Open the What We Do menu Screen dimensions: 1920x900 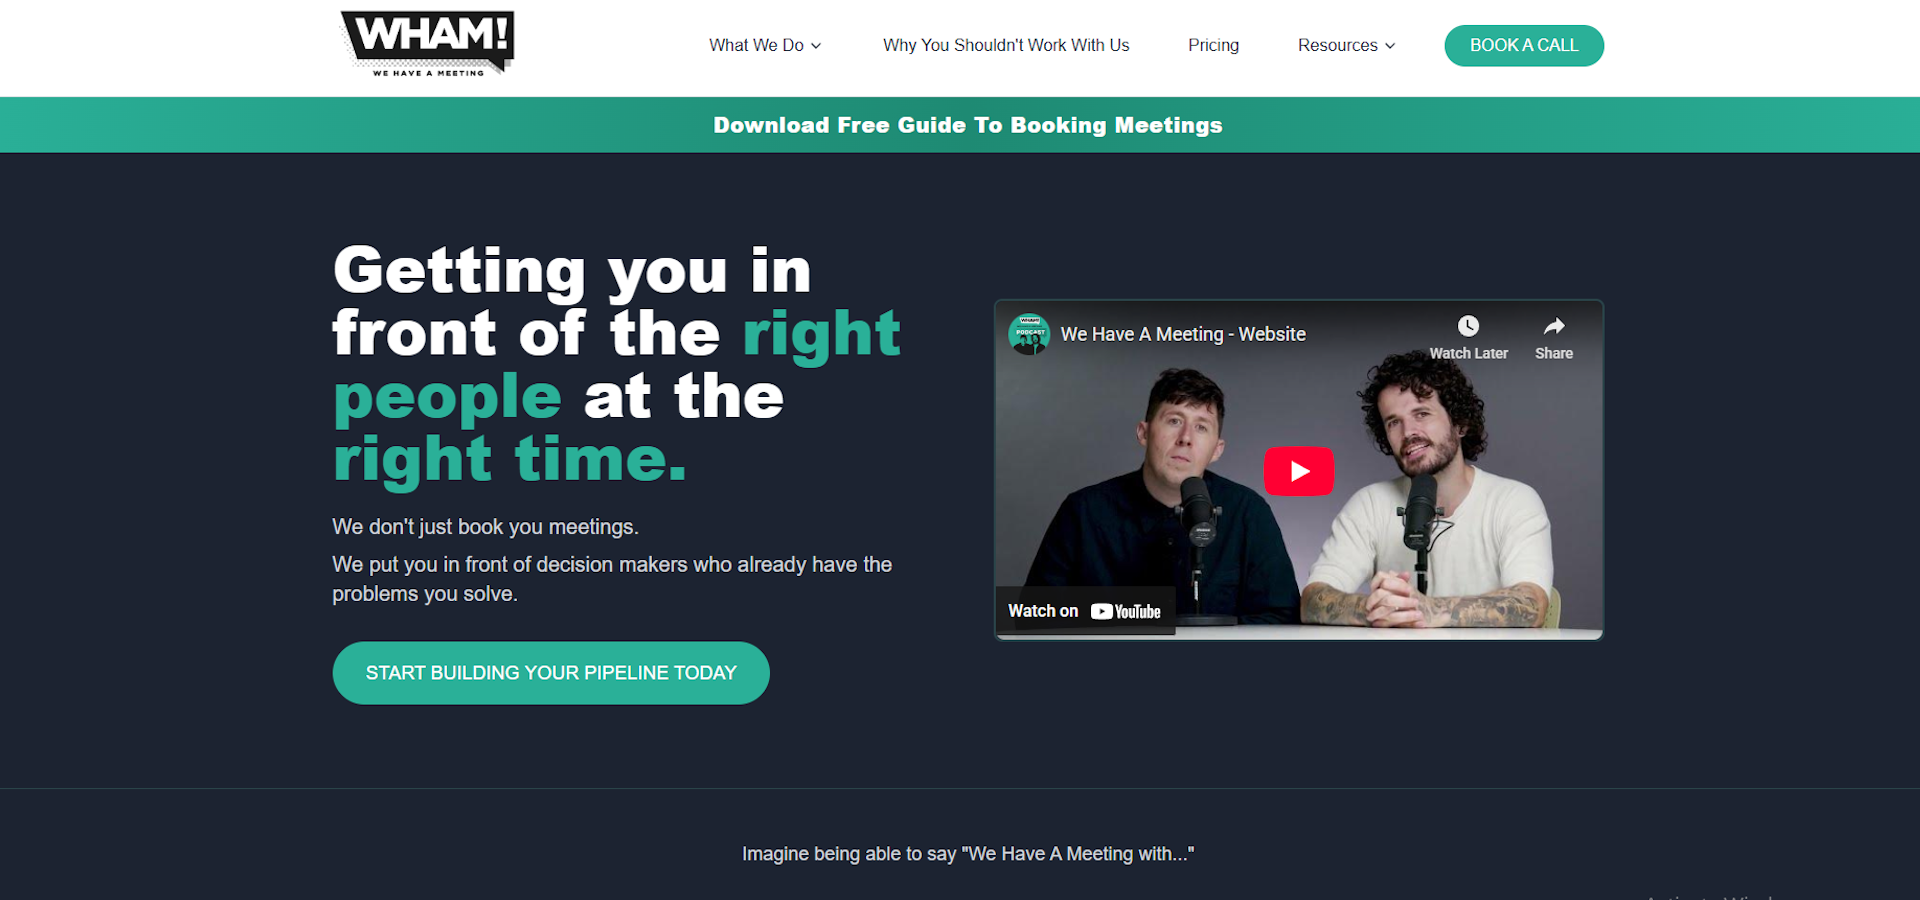(765, 45)
